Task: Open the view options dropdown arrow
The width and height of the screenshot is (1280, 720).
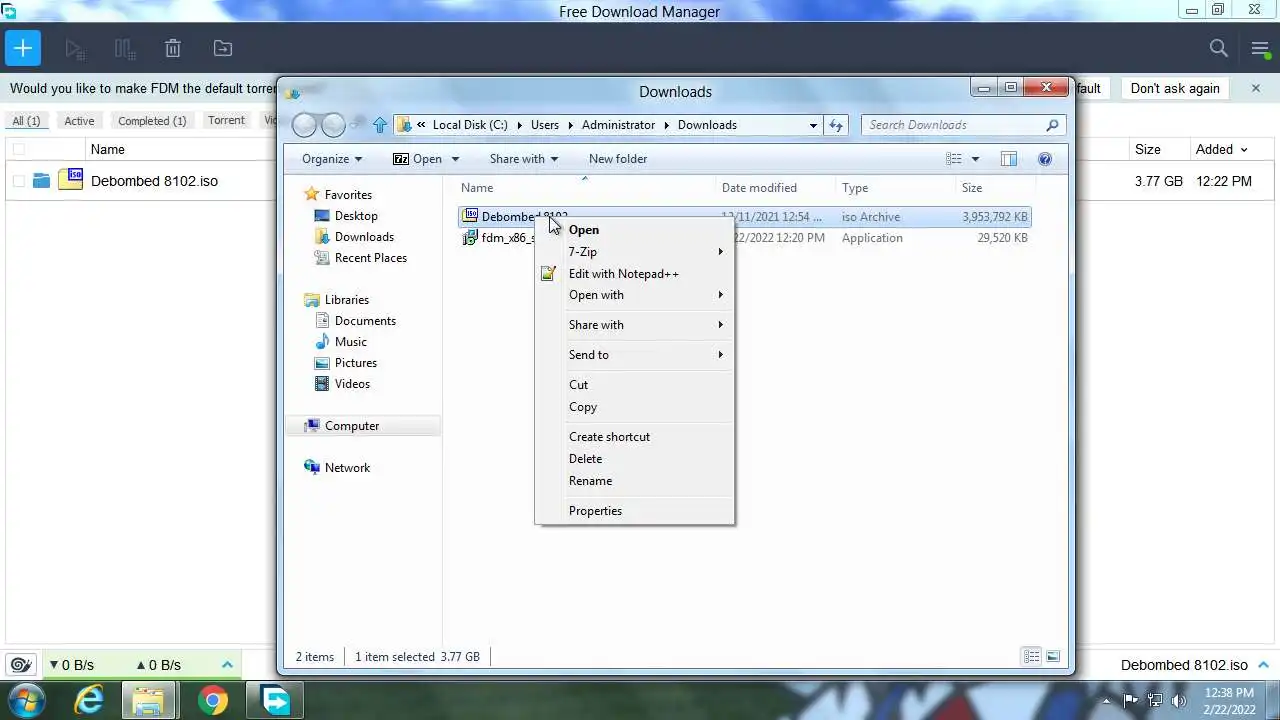Action: pos(975,159)
